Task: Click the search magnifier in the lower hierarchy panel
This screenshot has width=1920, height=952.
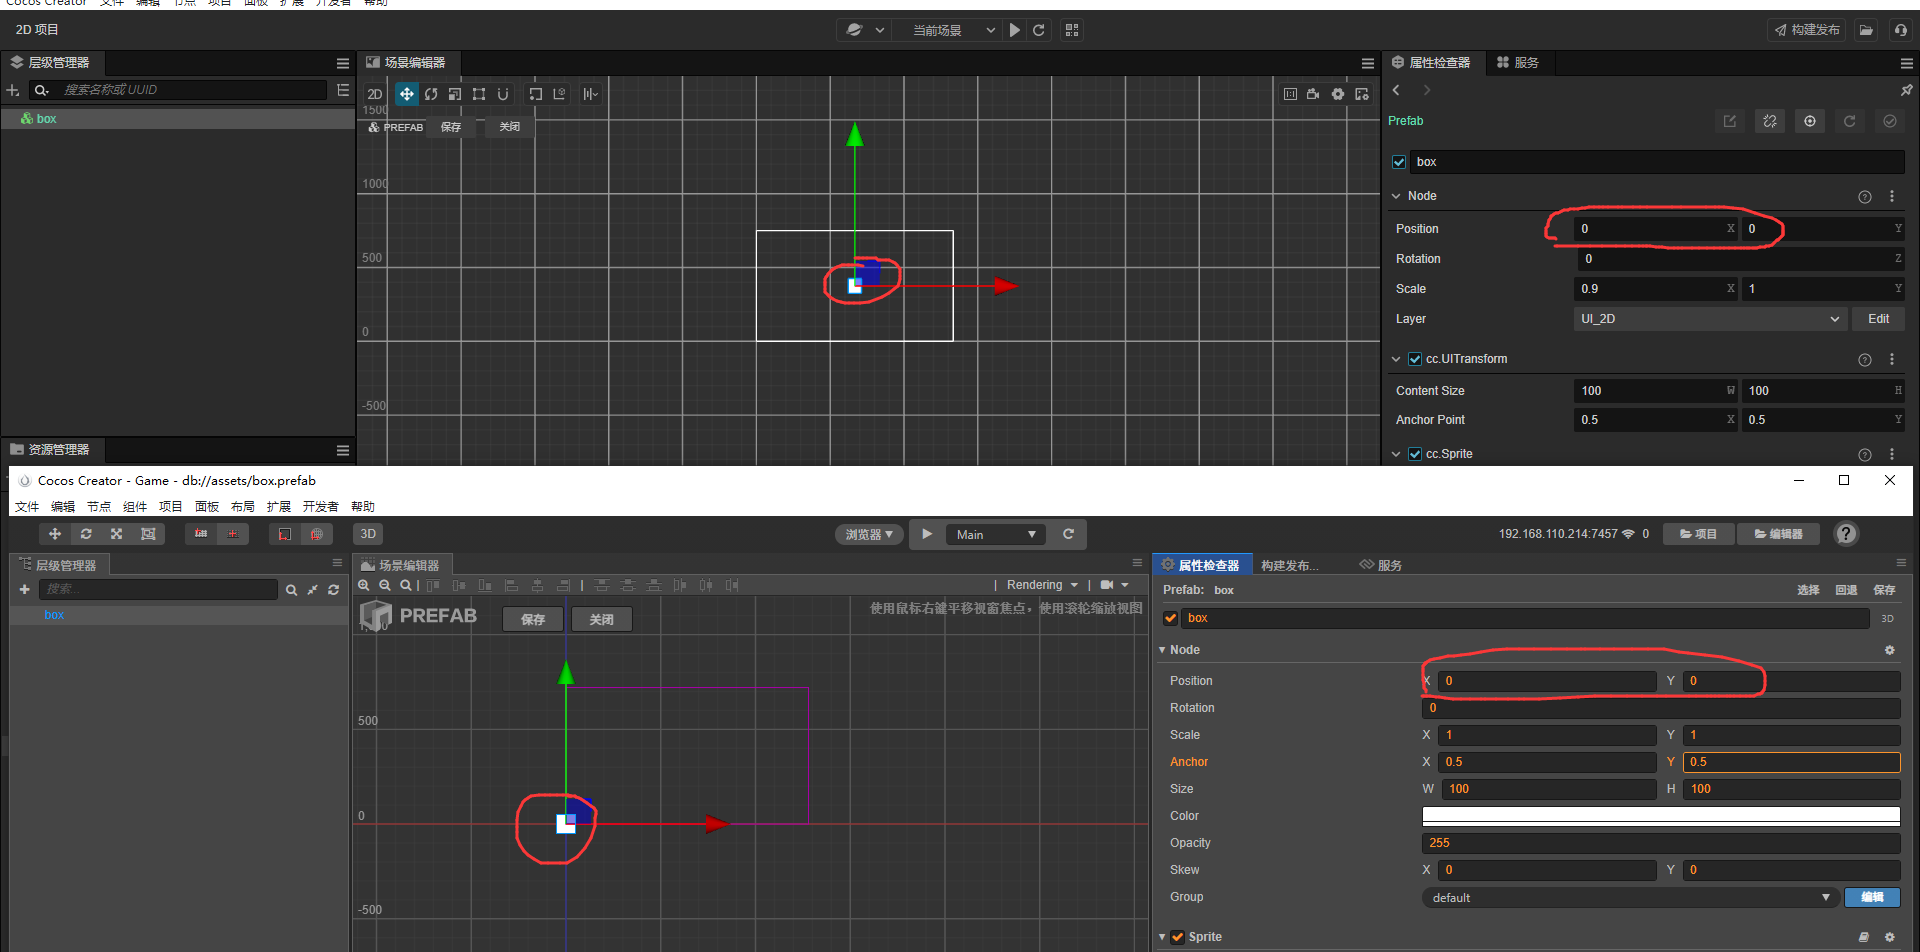Action: click(x=291, y=590)
